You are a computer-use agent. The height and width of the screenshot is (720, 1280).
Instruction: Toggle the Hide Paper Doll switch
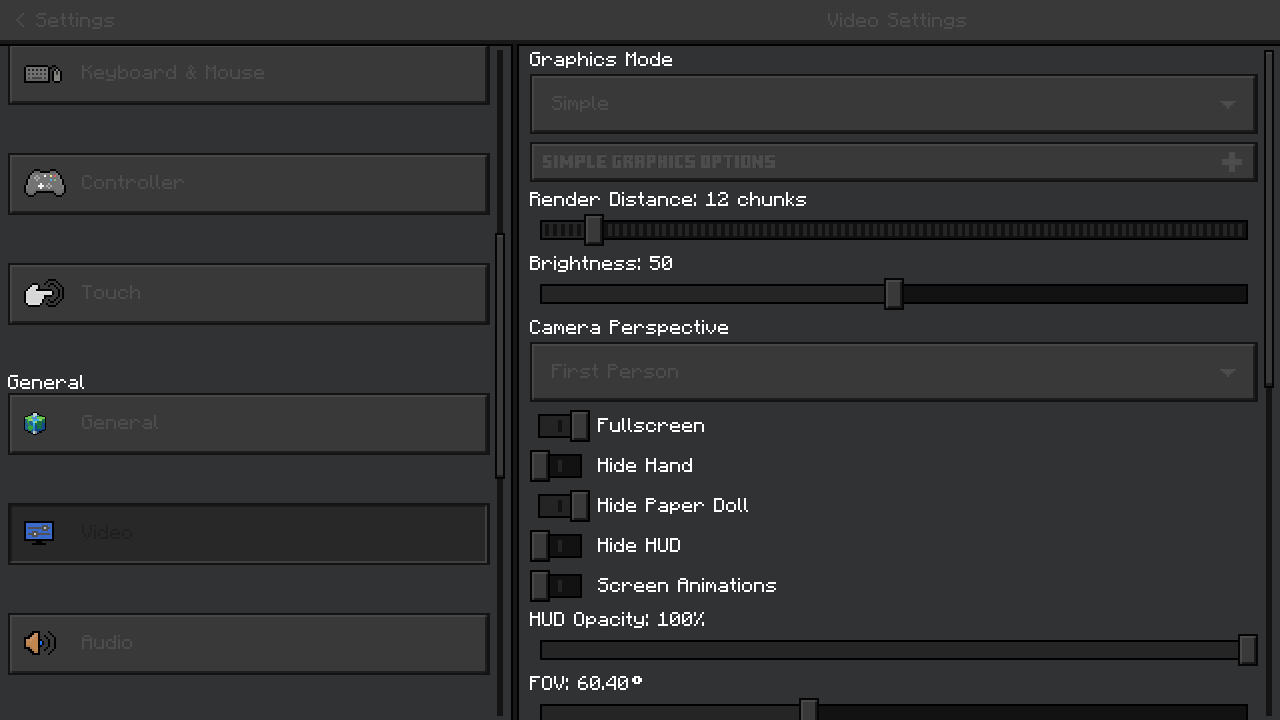click(564, 506)
